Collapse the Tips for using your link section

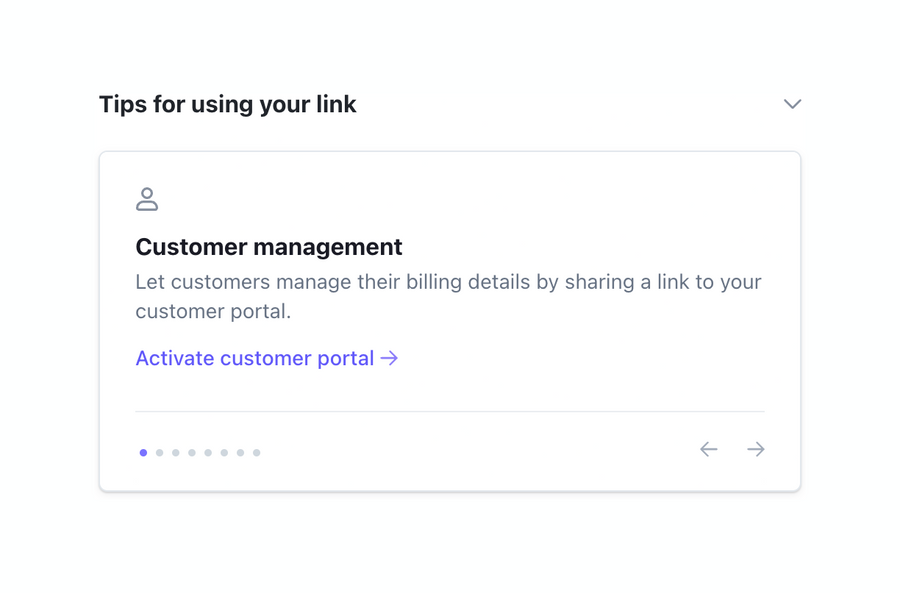pyautogui.click(x=792, y=103)
